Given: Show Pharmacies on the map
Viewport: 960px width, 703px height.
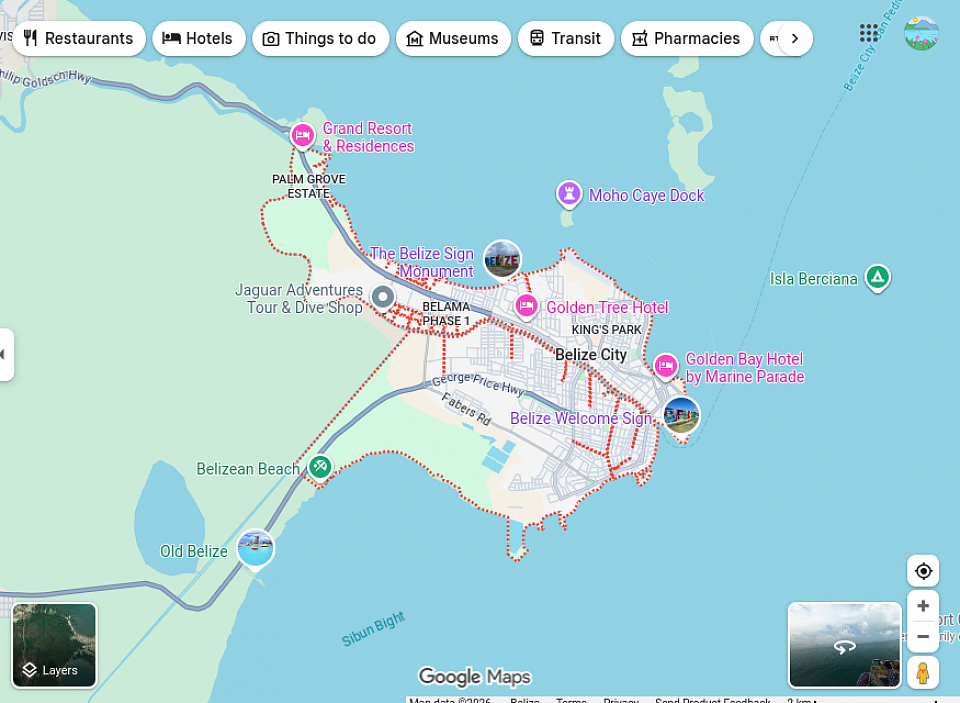Looking at the screenshot, I should pyautogui.click(x=686, y=39).
